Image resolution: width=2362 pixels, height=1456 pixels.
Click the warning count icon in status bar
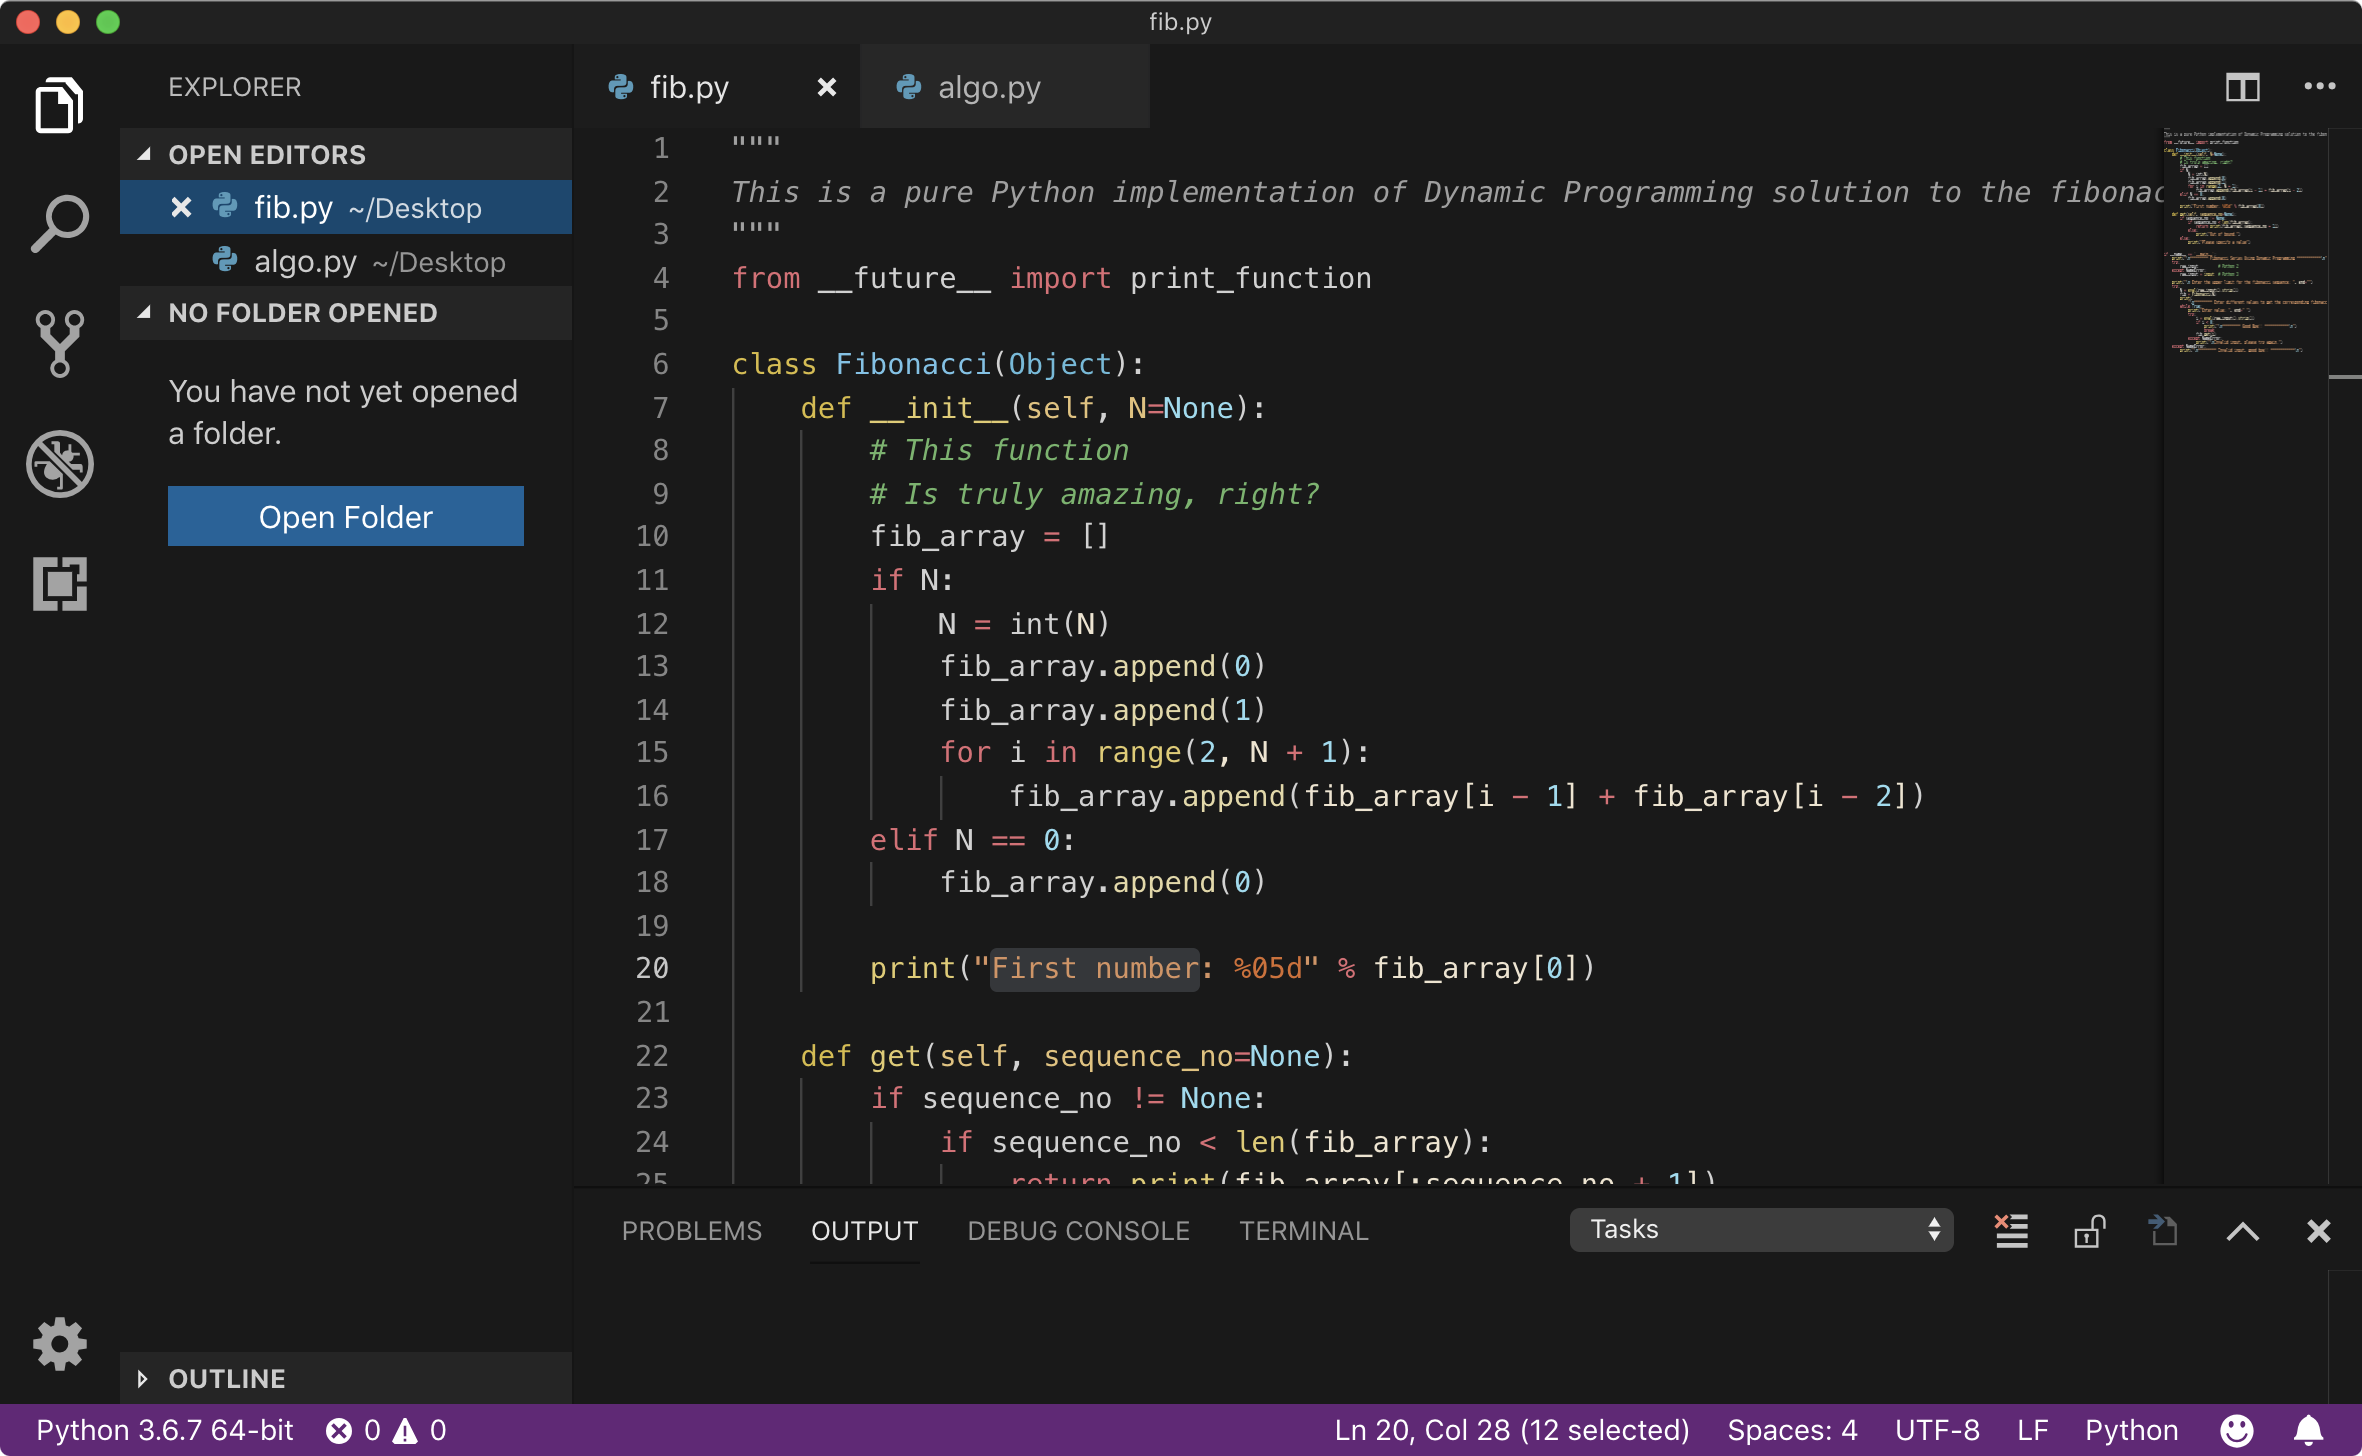(405, 1431)
